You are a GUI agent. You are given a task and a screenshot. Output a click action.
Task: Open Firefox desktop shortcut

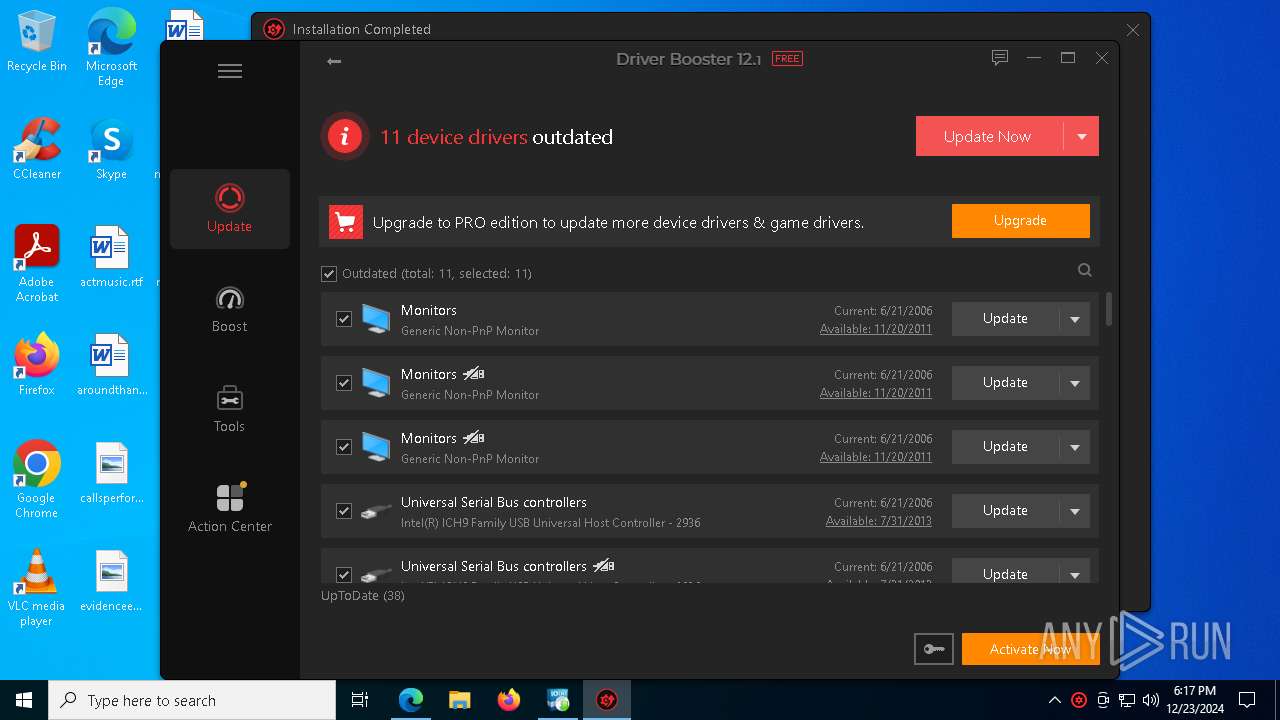coord(37,365)
